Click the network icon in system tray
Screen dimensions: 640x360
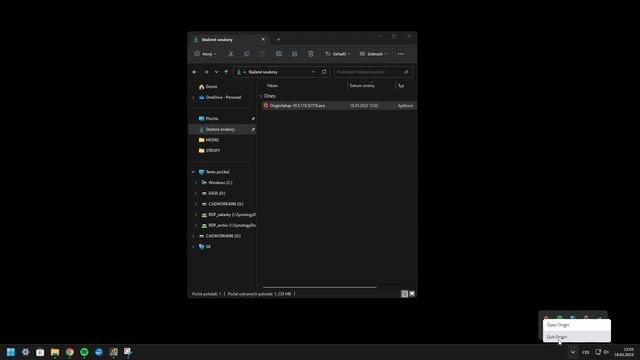[x=598, y=352]
